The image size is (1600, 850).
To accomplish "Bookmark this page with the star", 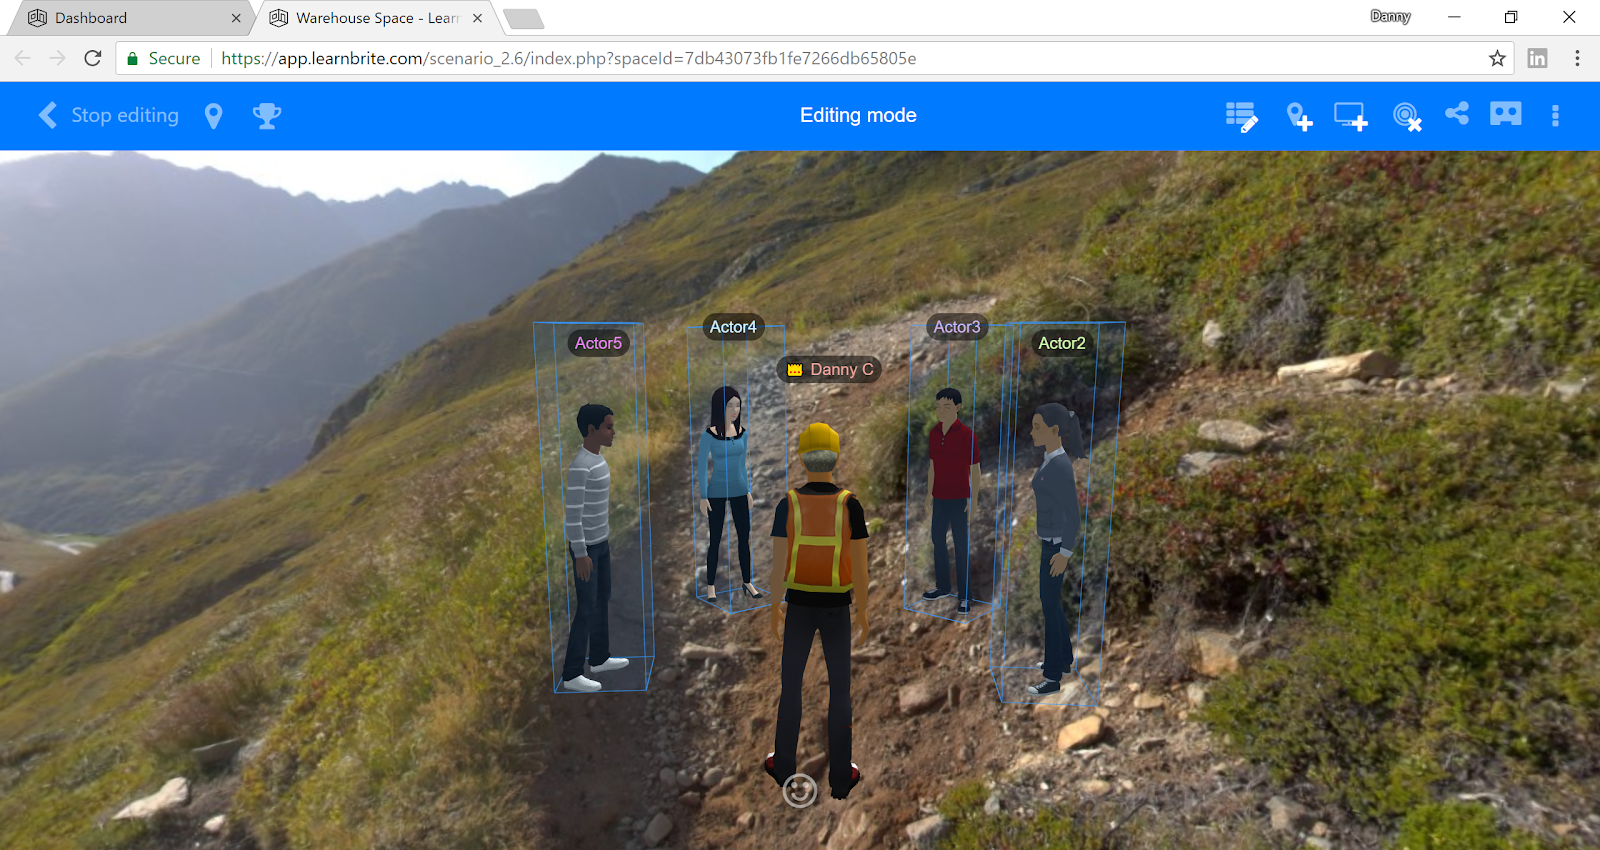I will pyautogui.click(x=1497, y=58).
